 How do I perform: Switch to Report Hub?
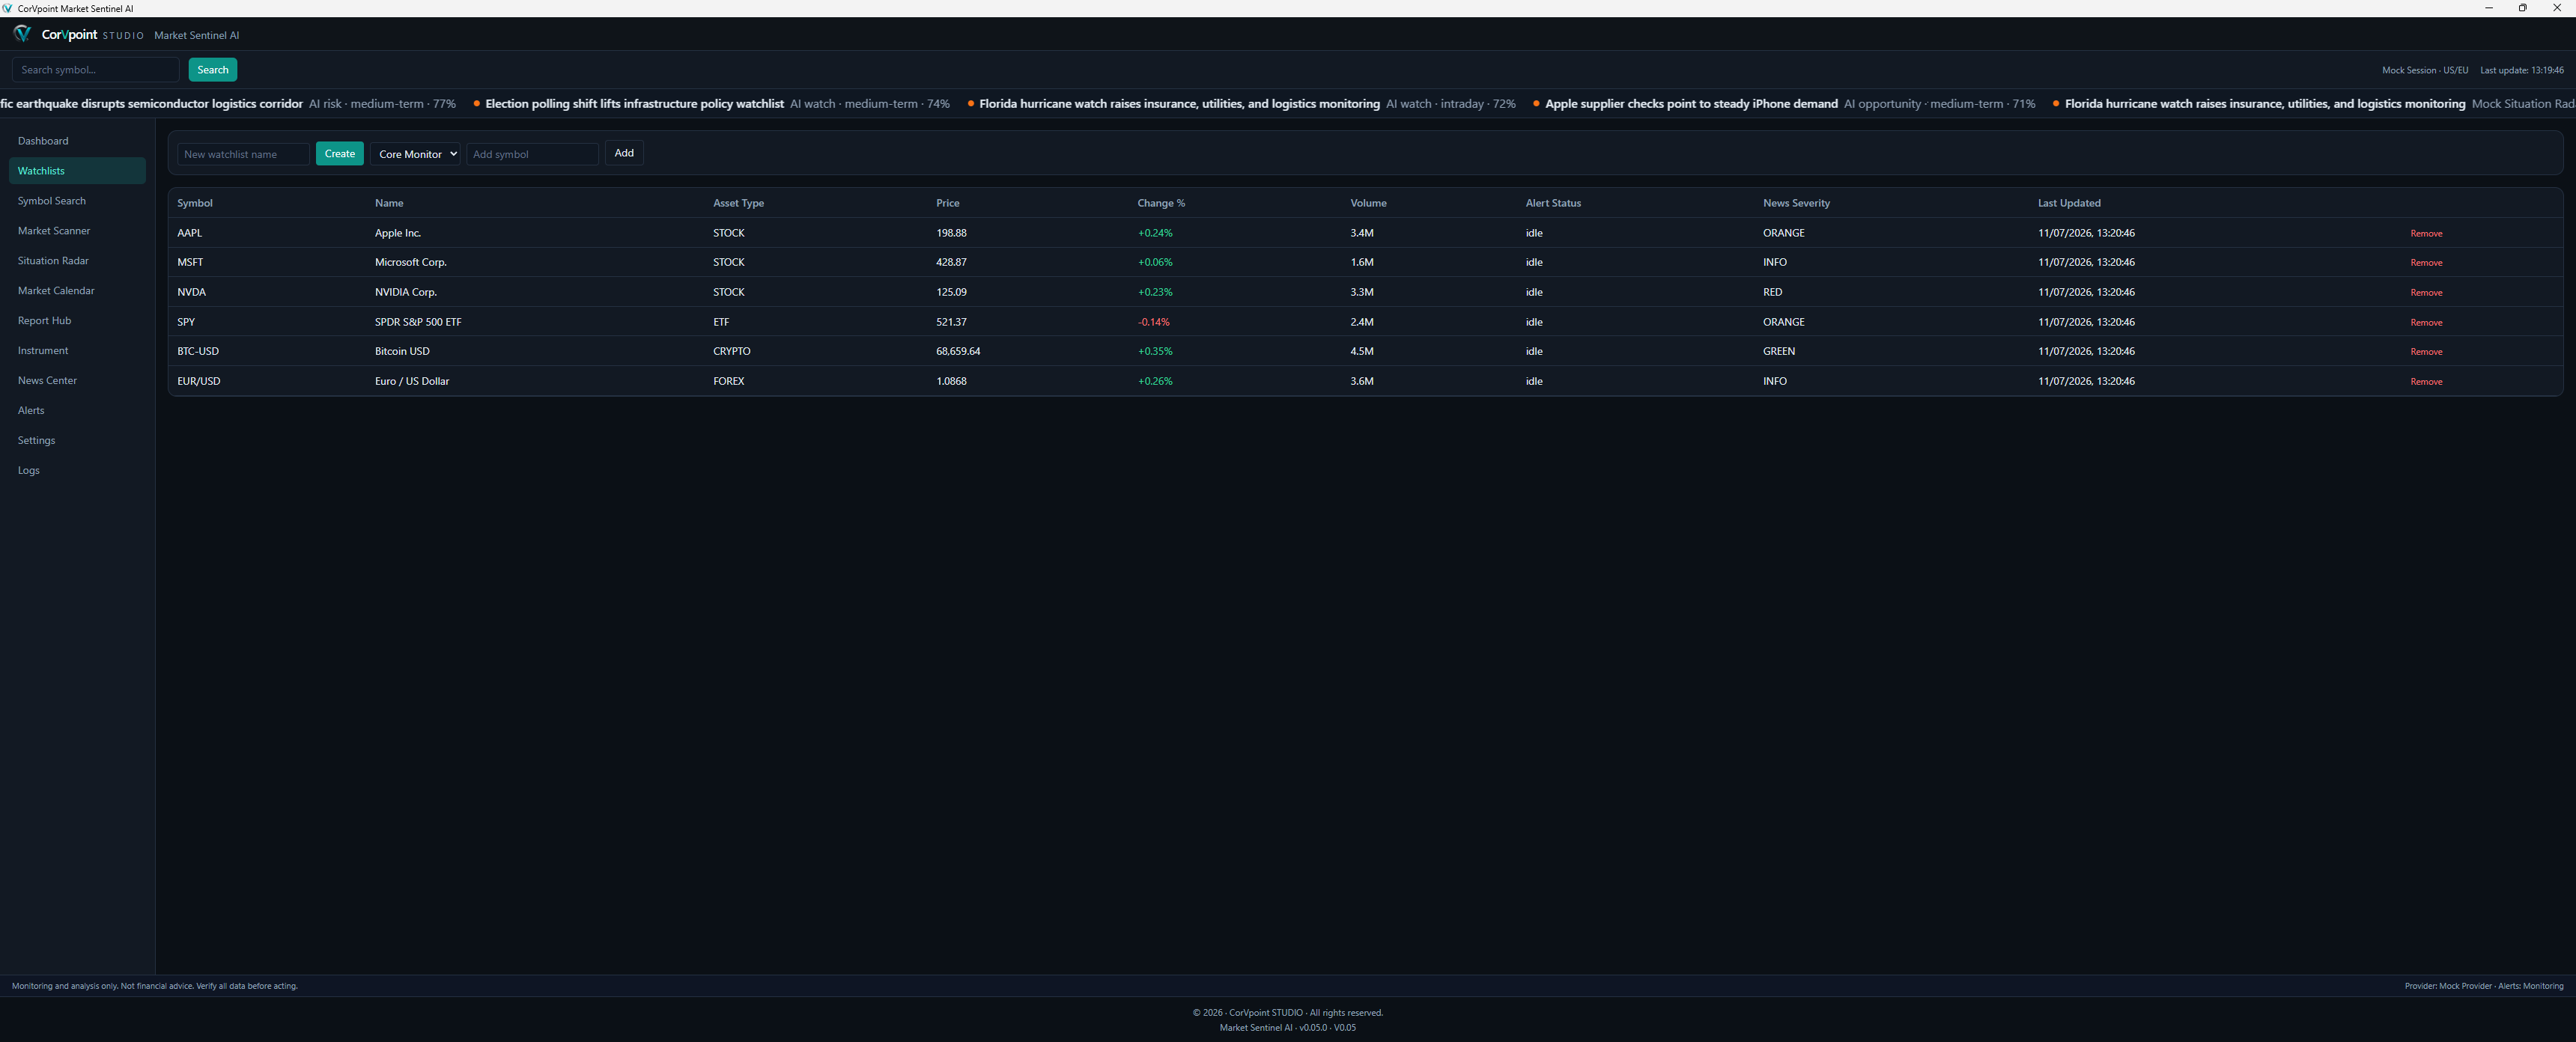click(x=77, y=321)
